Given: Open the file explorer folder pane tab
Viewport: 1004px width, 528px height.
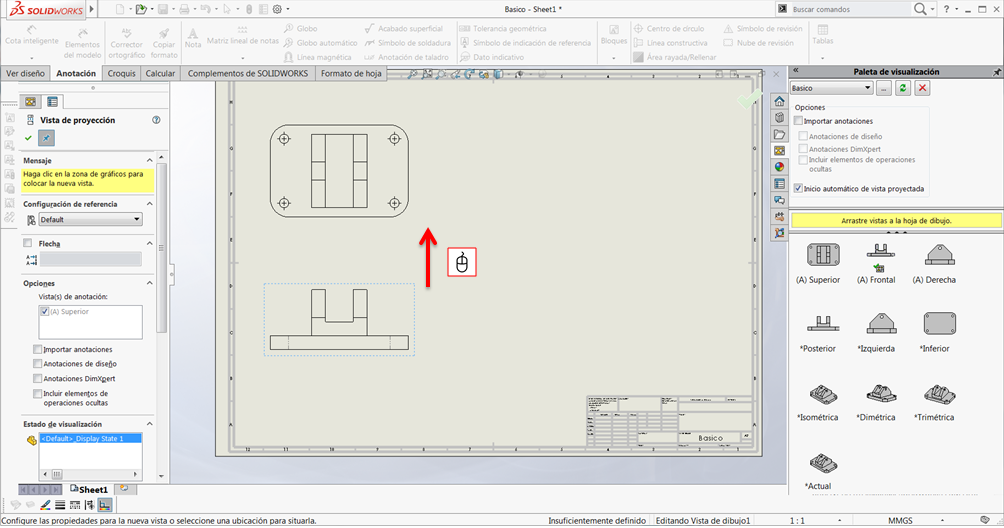Looking at the screenshot, I should pyautogui.click(x=780, y=134).
